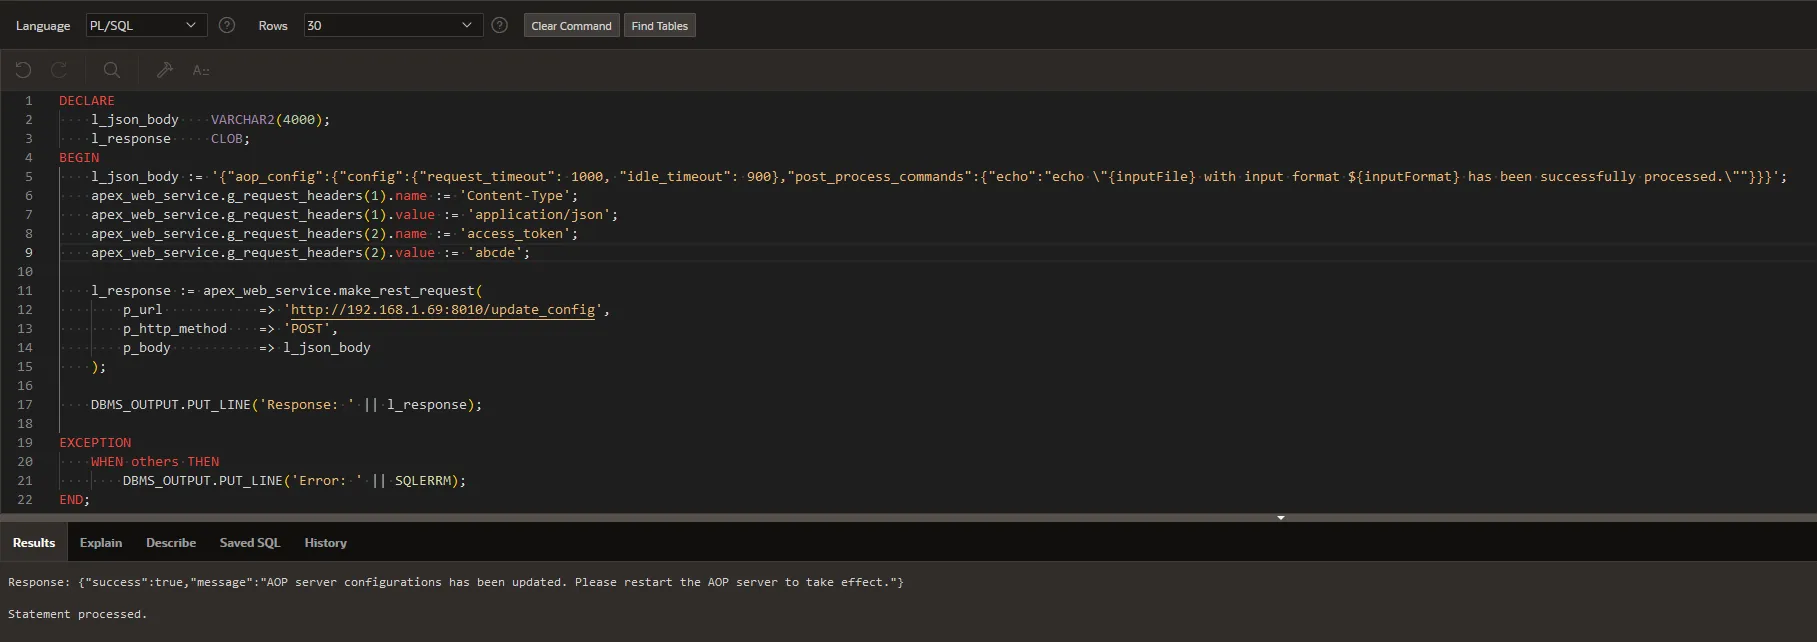This screenshot has height=642, width=1818.
Task: Click the Redo icon in editor toolbar
Action: point(59,70)
